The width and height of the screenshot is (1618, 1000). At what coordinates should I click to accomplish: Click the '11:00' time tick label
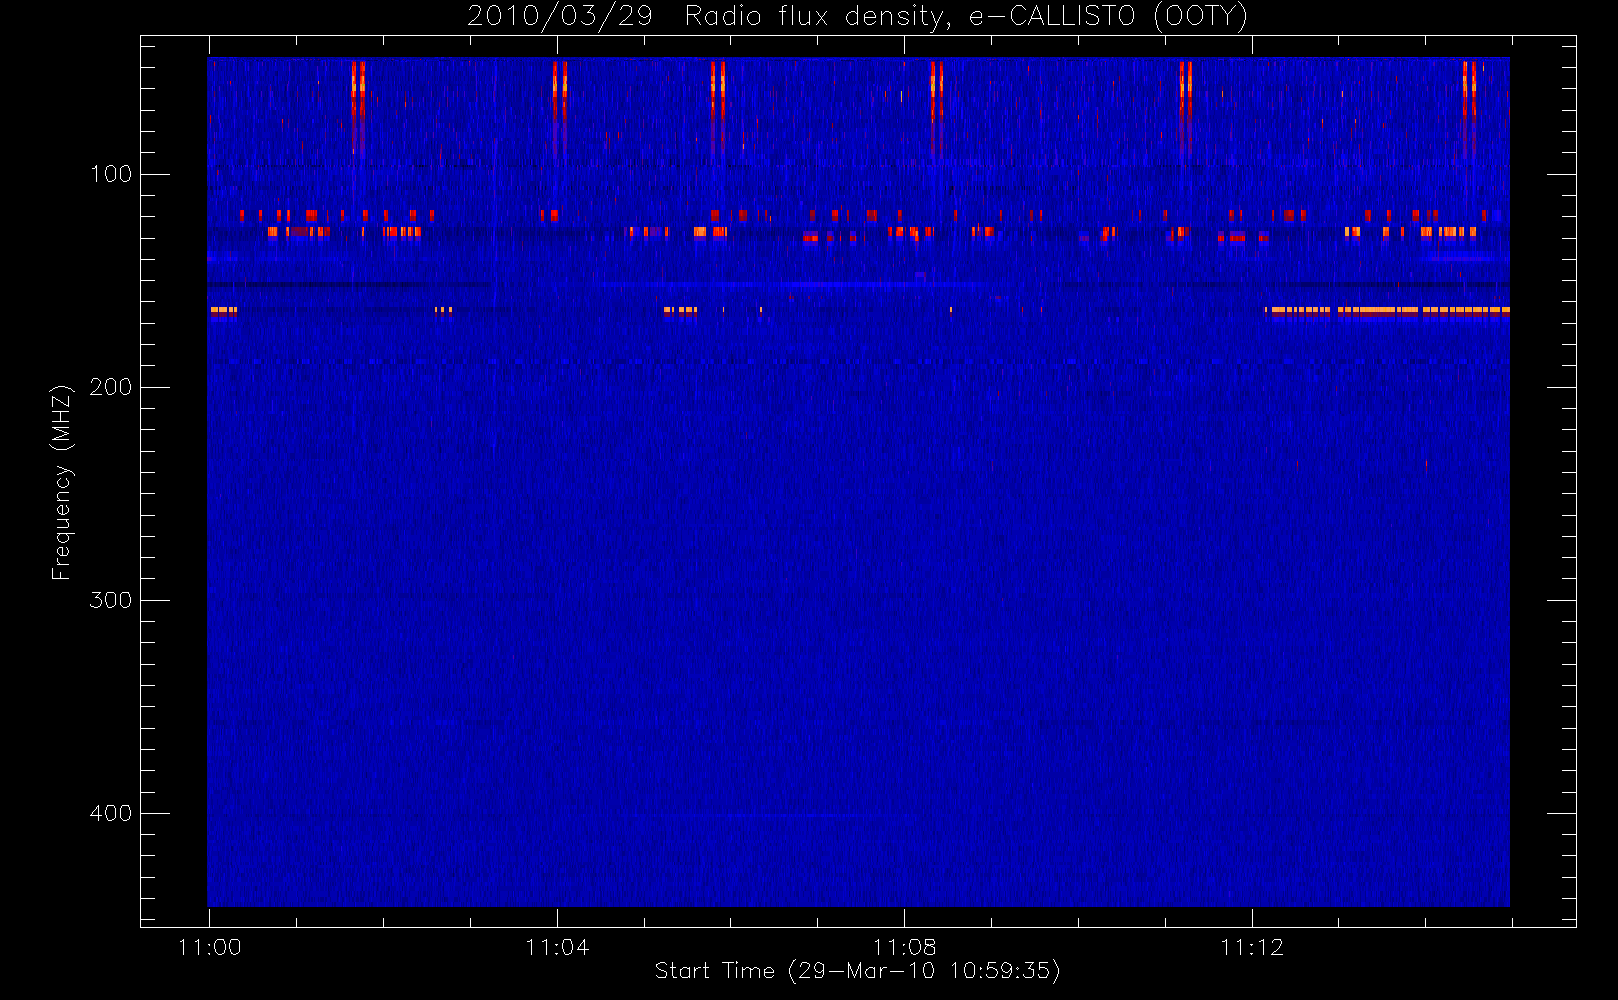pyautogui.click(x=209, y=947)
